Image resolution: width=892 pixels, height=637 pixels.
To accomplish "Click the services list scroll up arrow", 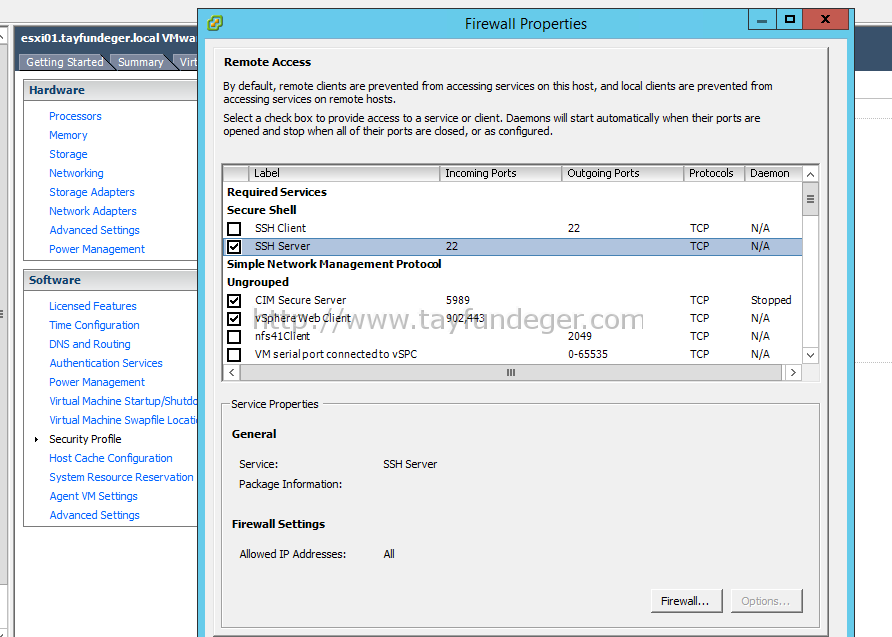I will click(x=811, y=174).
